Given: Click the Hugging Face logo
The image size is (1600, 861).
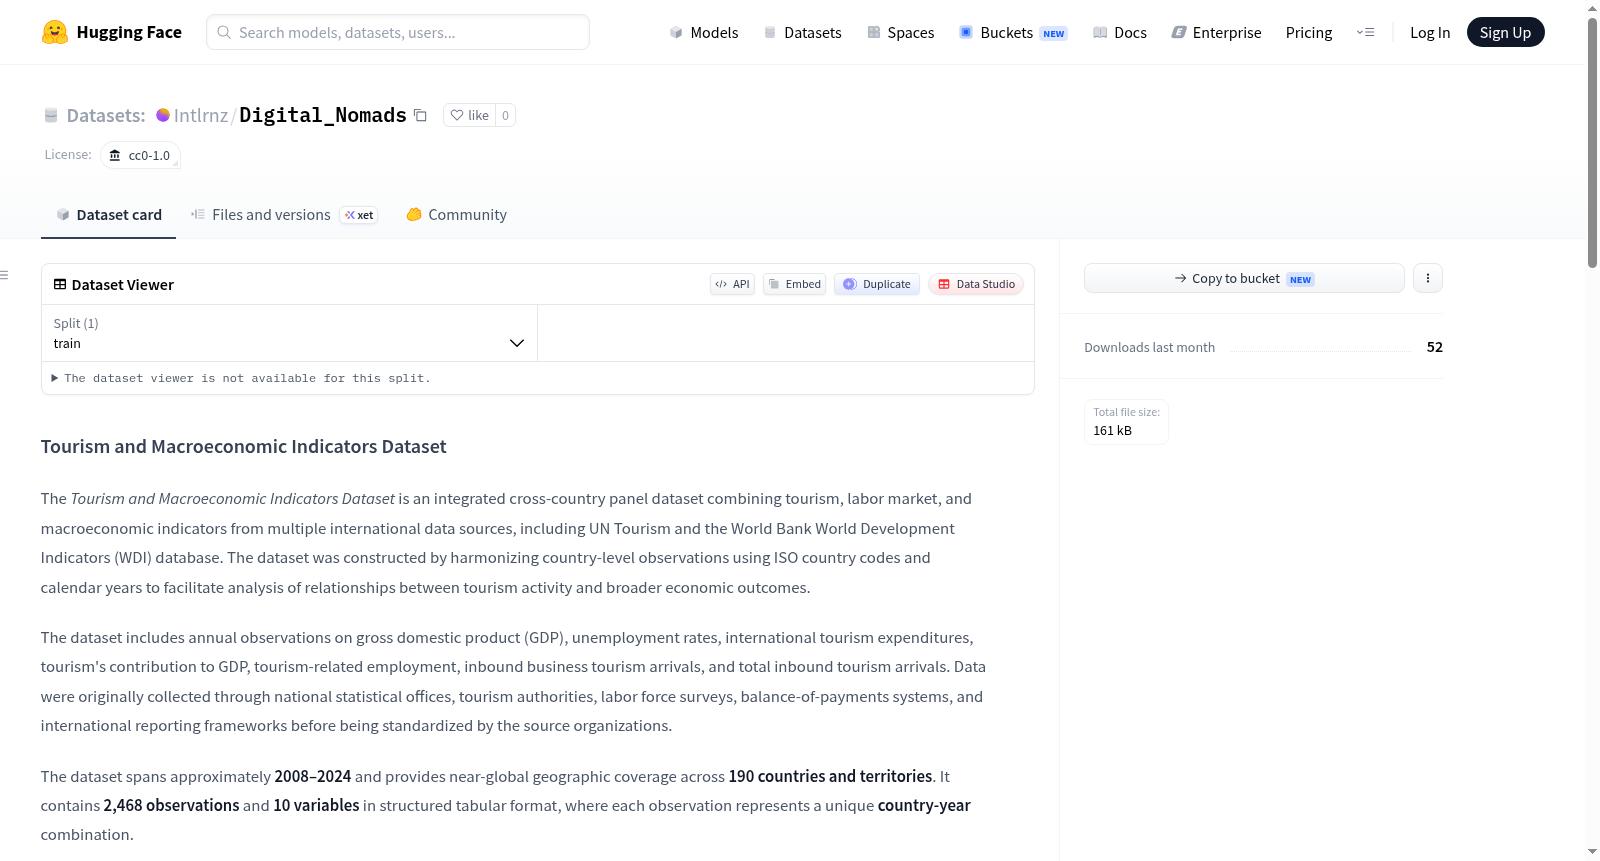Looking at the screenshot, I should 111,32.
